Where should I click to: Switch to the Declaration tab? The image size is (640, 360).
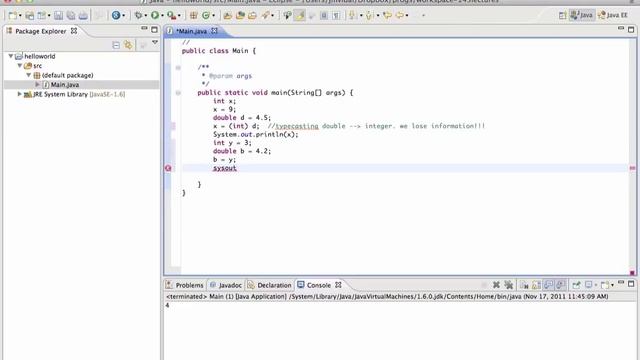click(x=270, y=285)
